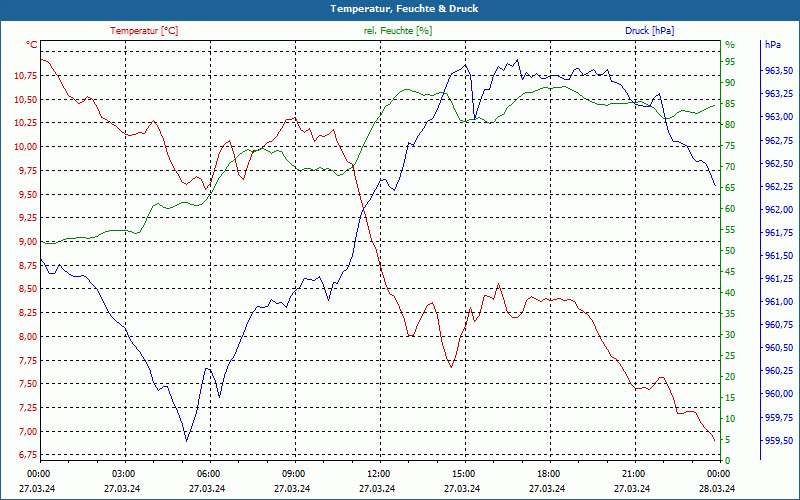Click '35' on the green humidity axis
Image resolution: width=800 pixels, height=500 pixels.
coord(730,314)
